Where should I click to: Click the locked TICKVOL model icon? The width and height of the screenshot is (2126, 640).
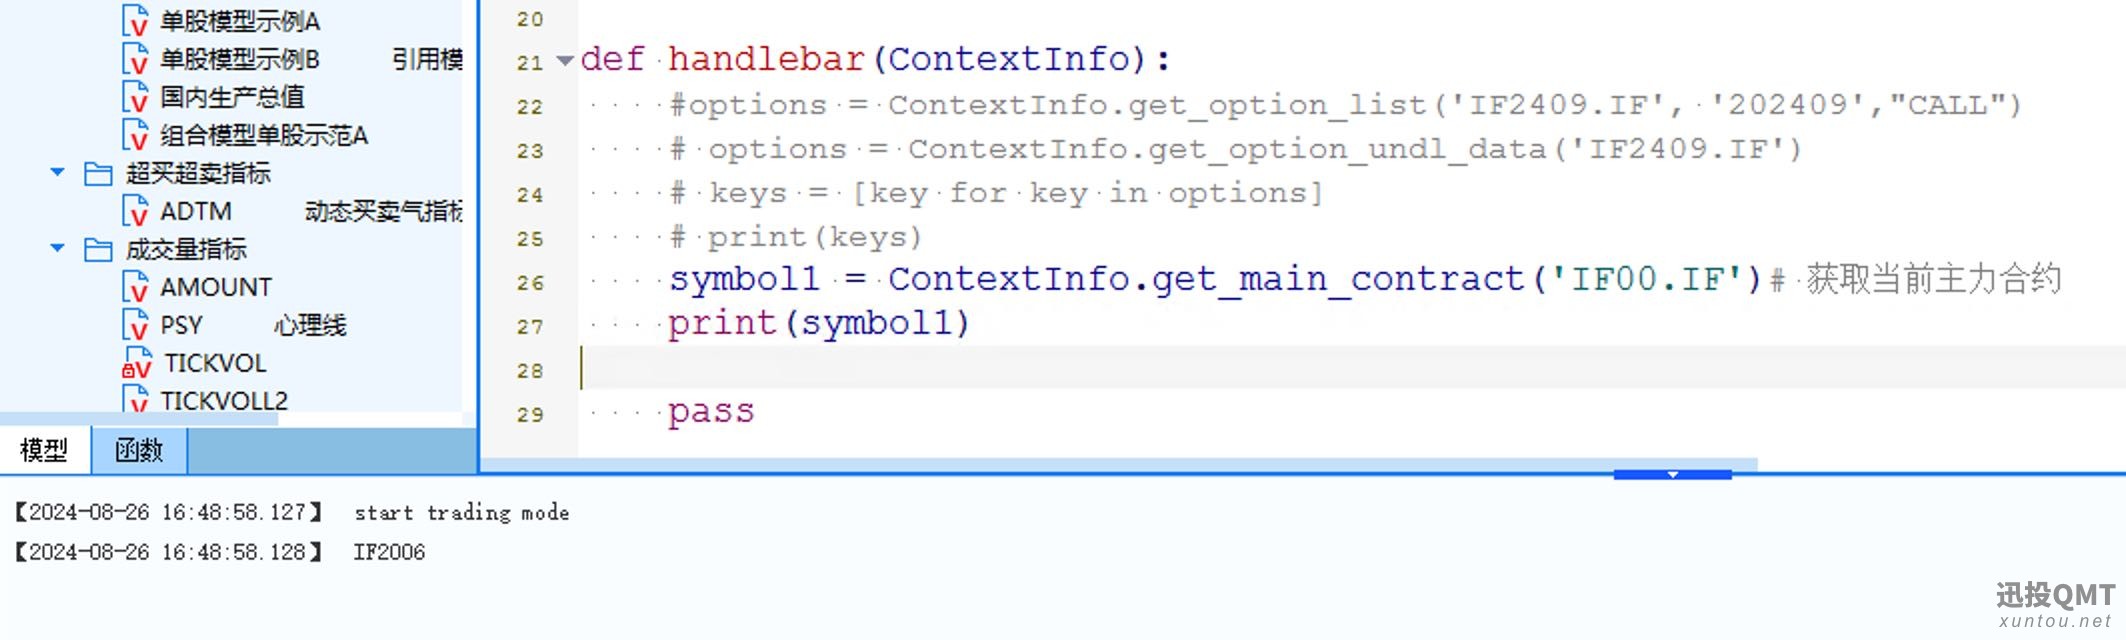(136, 363)
